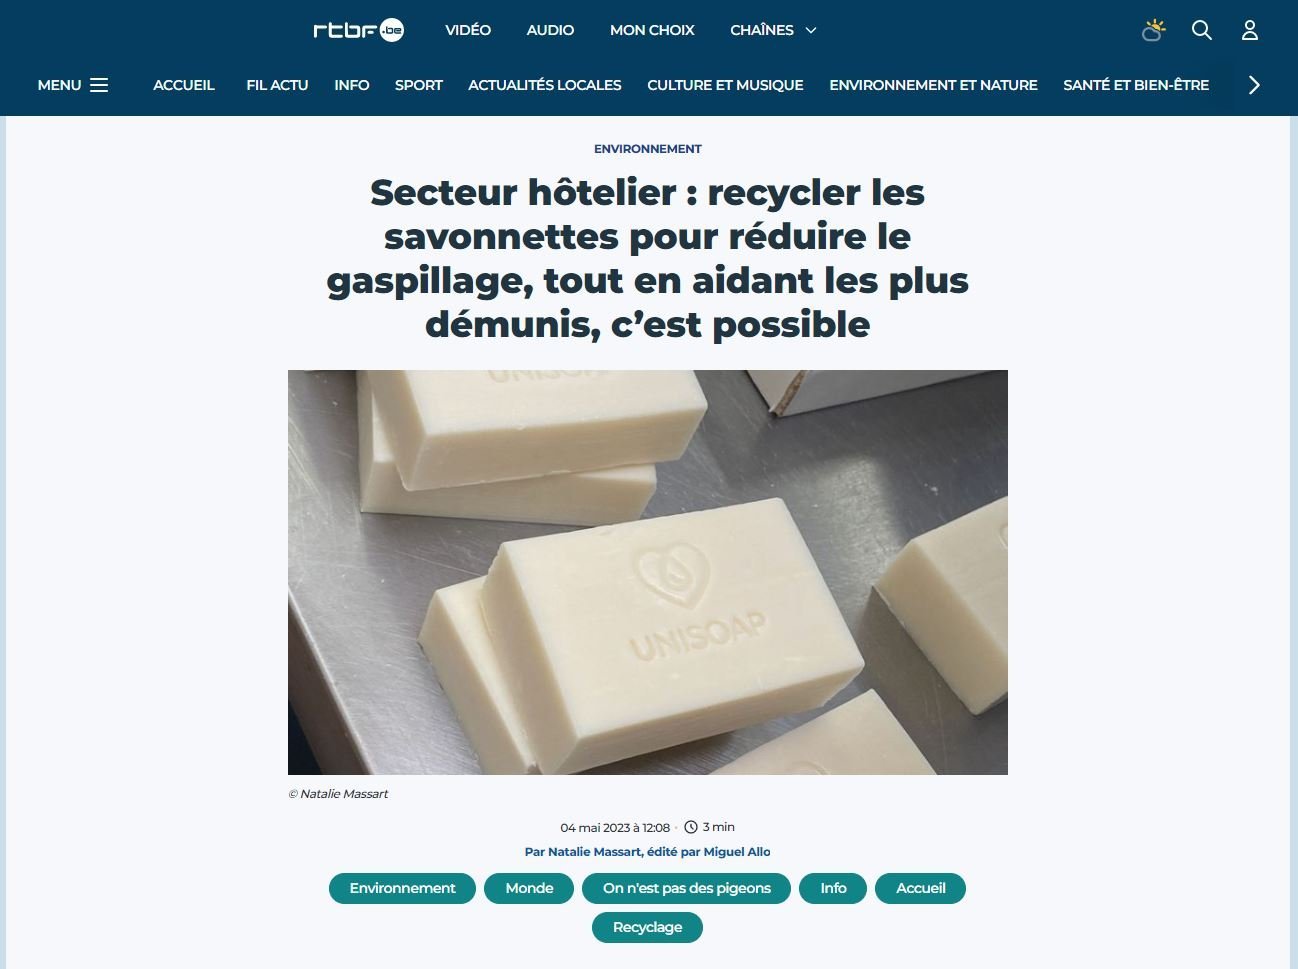Screen dimensions: 1298x969
Task: Open the hamburger MENU icon
Action: 99,85
